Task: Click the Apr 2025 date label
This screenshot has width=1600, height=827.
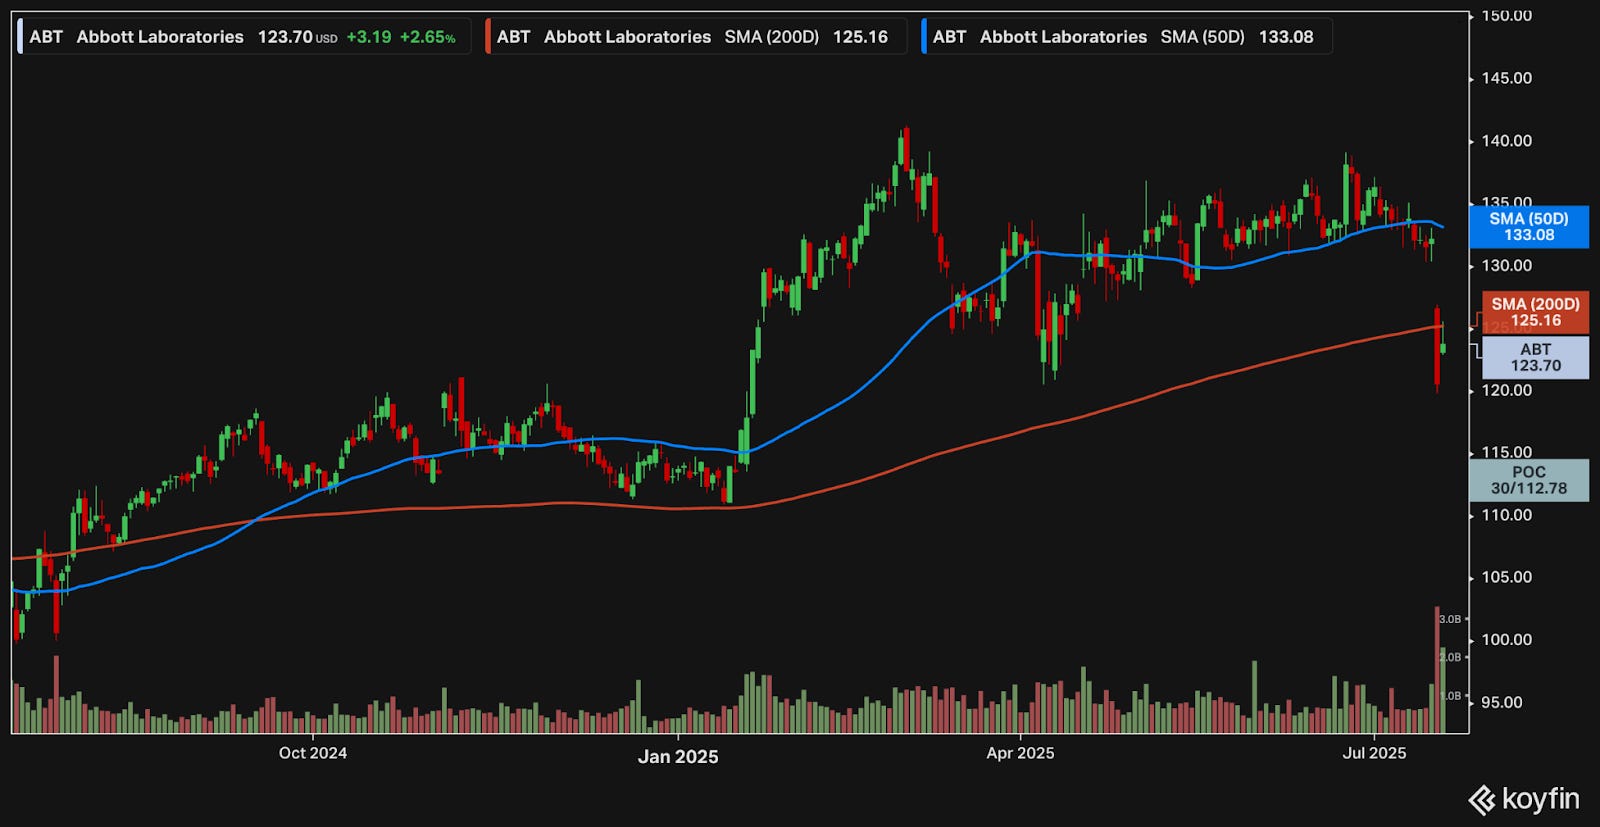Action: [1020, 753]
